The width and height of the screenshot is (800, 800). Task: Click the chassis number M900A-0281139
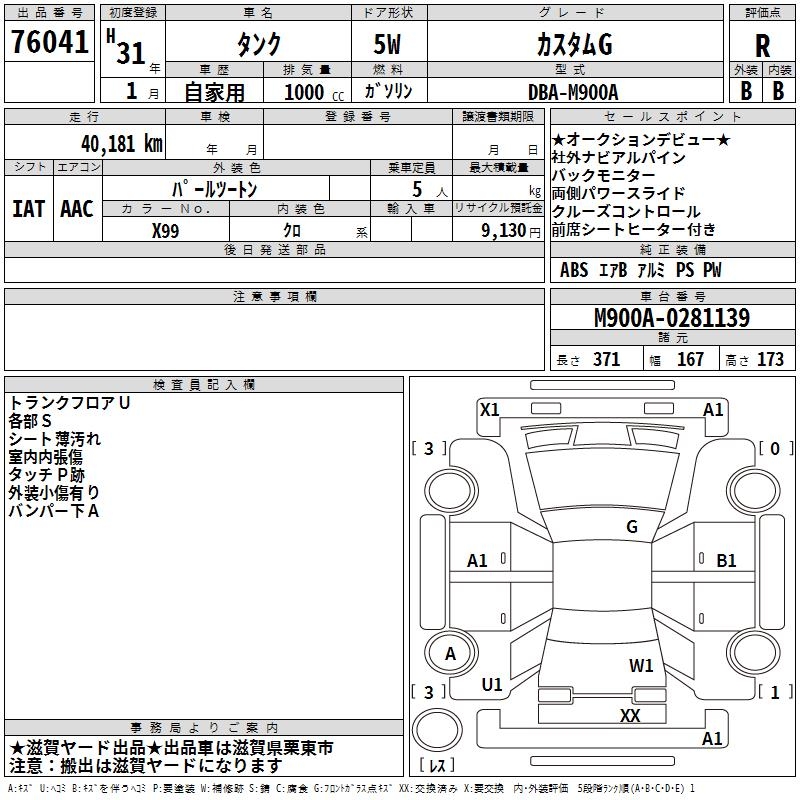[x=672, y=318]
